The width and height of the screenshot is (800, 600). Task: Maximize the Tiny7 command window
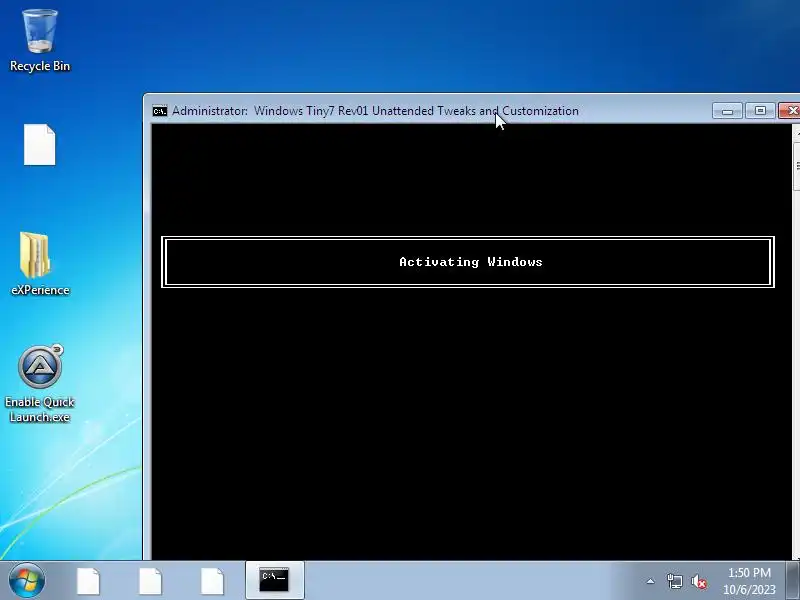[760, 111]
